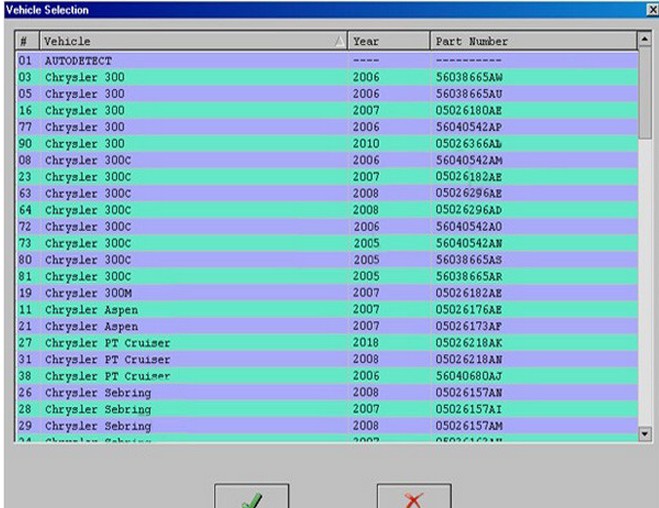Click part number 05026157AI
This screenshot has width=659, height=508.
pos(469,409)
